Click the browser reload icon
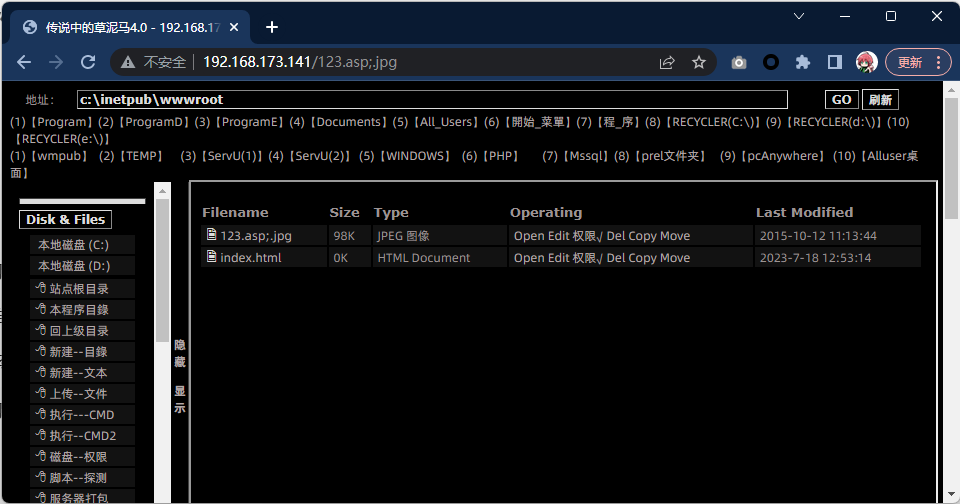960x504 pixels. click(x=88, y=62)
